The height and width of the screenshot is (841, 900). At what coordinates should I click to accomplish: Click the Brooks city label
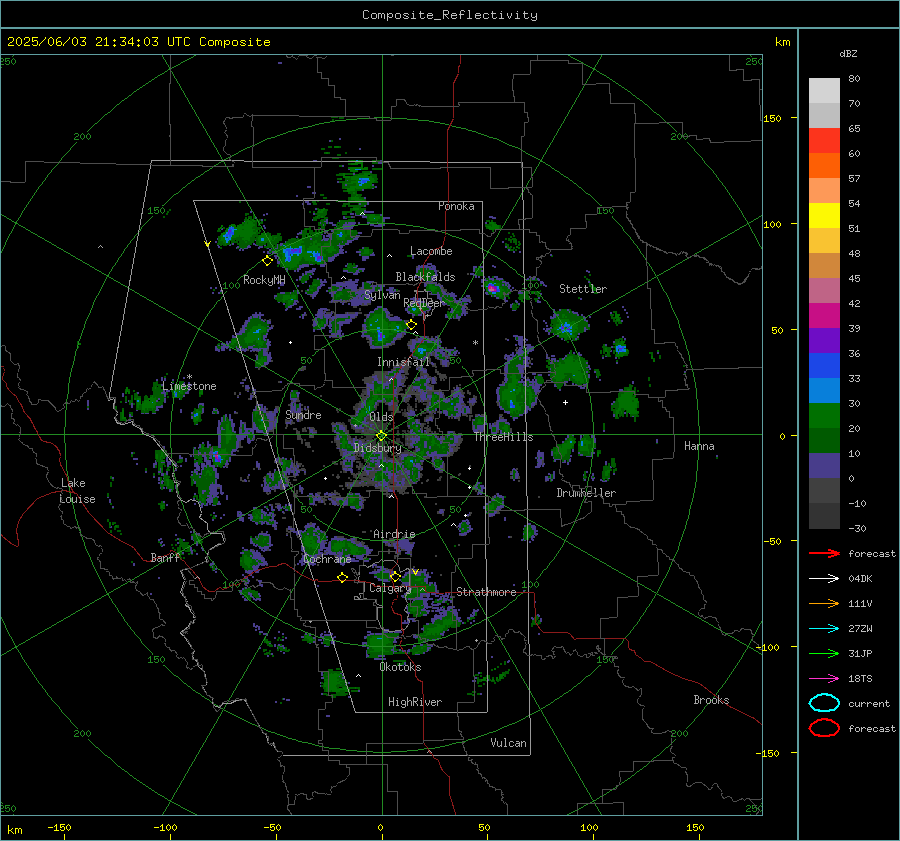click(711, 700)
